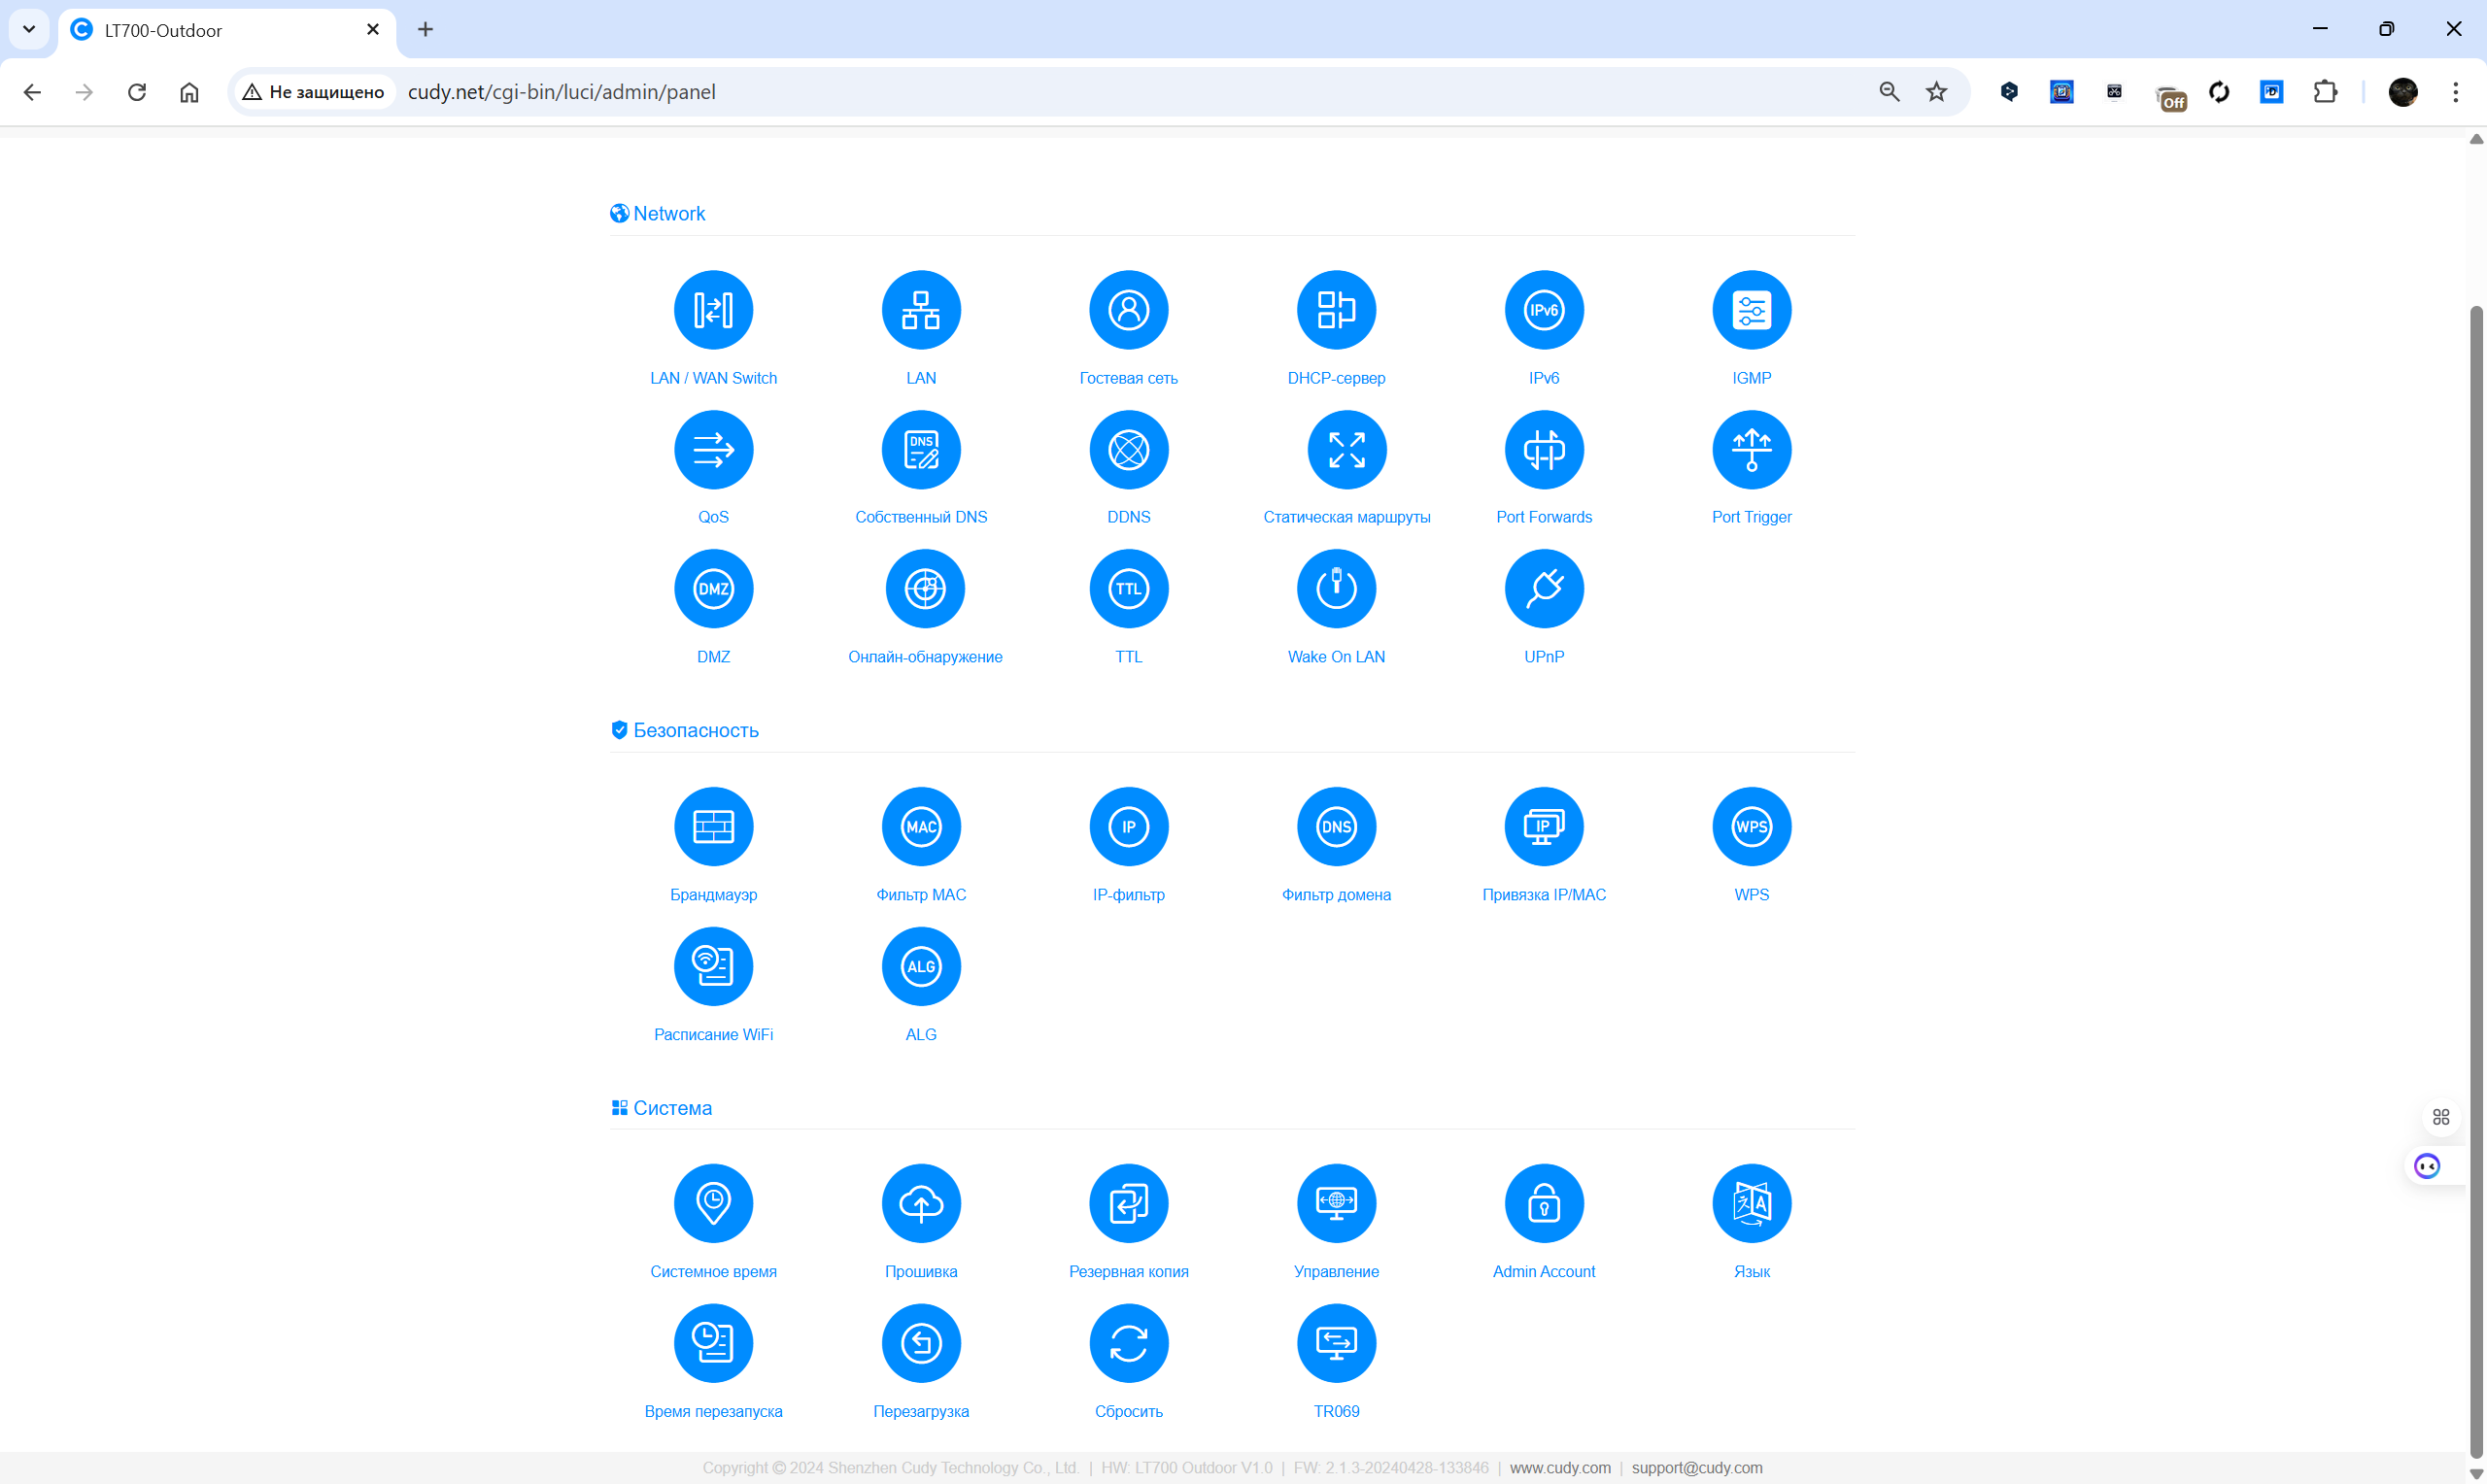This screenshot has width=2487, height=1484.
Task: Click the Wake On LAN icon
Action: [1336, 589]
